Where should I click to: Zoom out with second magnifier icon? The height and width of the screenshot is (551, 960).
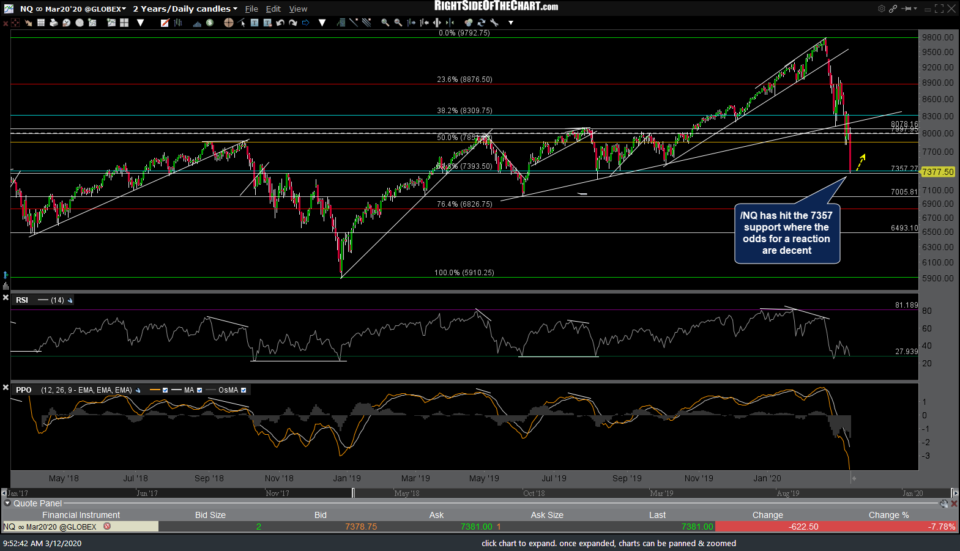coord(398,23)
